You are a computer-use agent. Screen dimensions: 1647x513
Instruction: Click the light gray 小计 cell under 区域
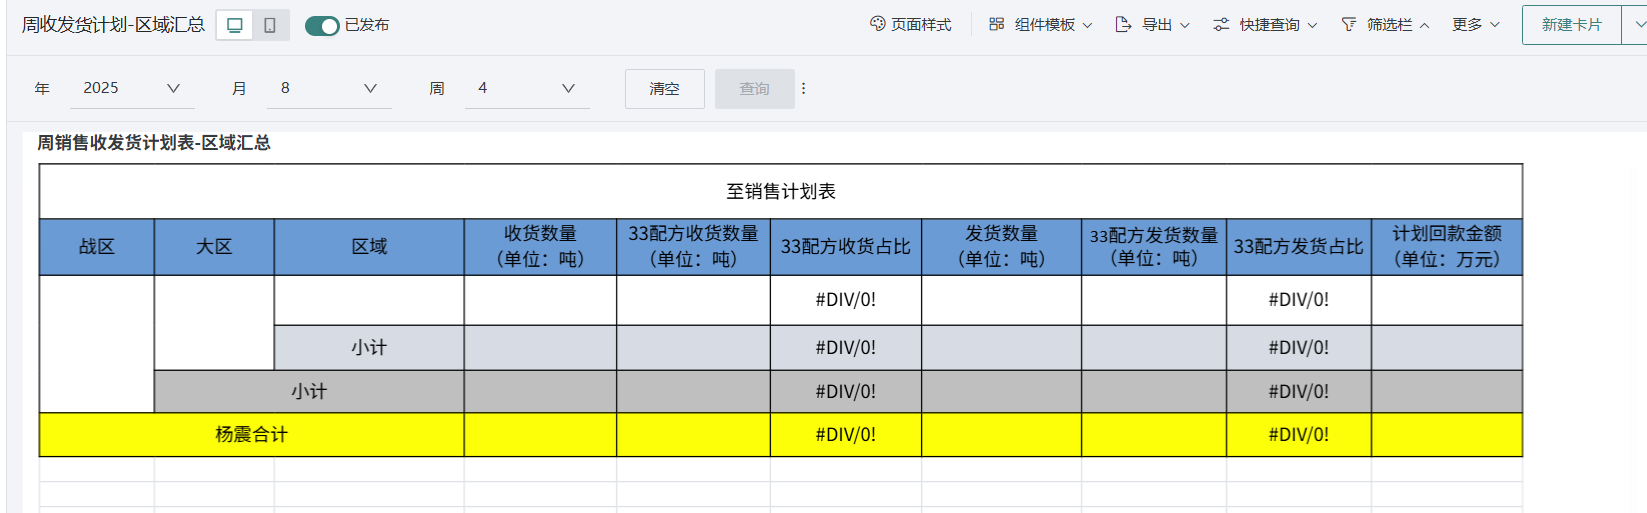[369, 348]
